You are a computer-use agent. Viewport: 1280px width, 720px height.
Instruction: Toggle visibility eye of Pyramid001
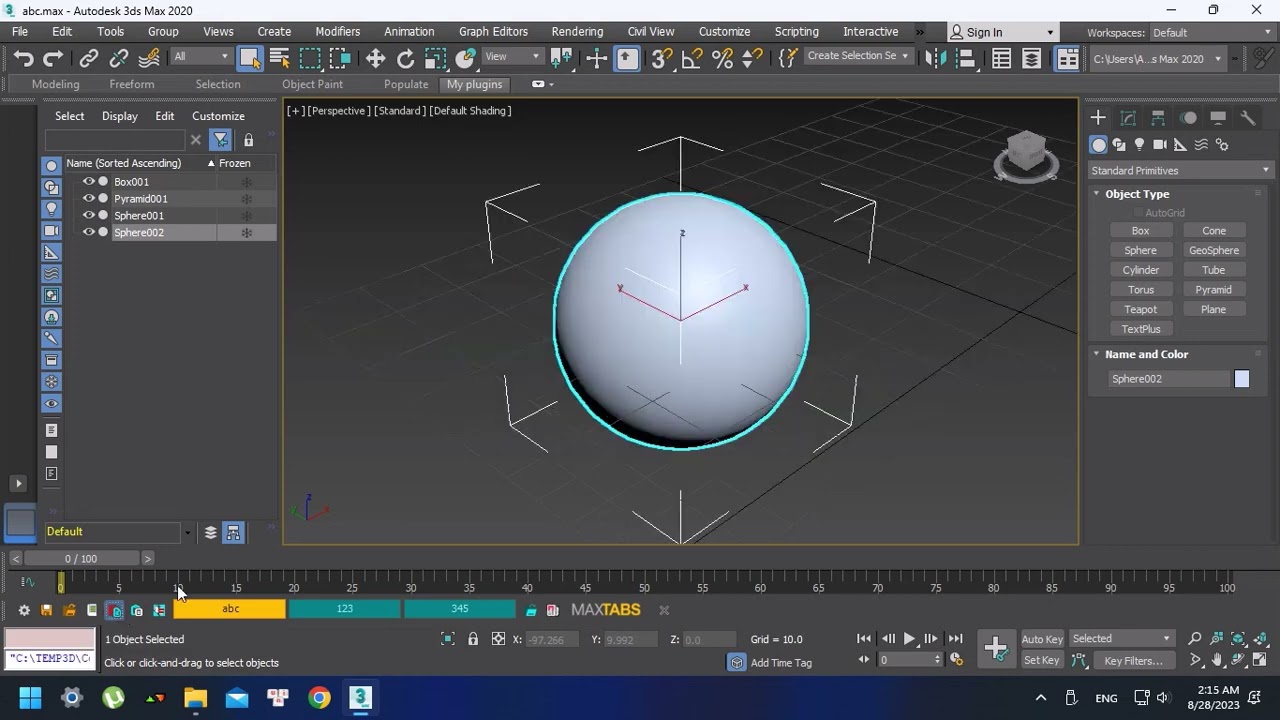coord(88,198)
